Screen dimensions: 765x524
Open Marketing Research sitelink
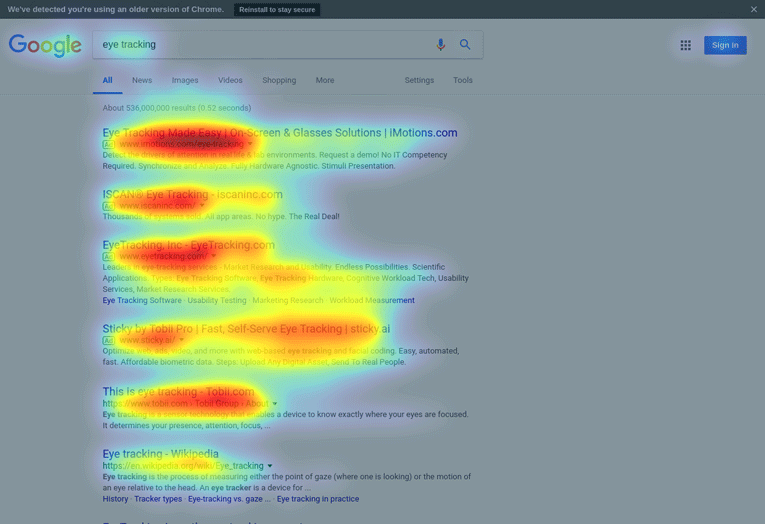[x=288, y=301]
